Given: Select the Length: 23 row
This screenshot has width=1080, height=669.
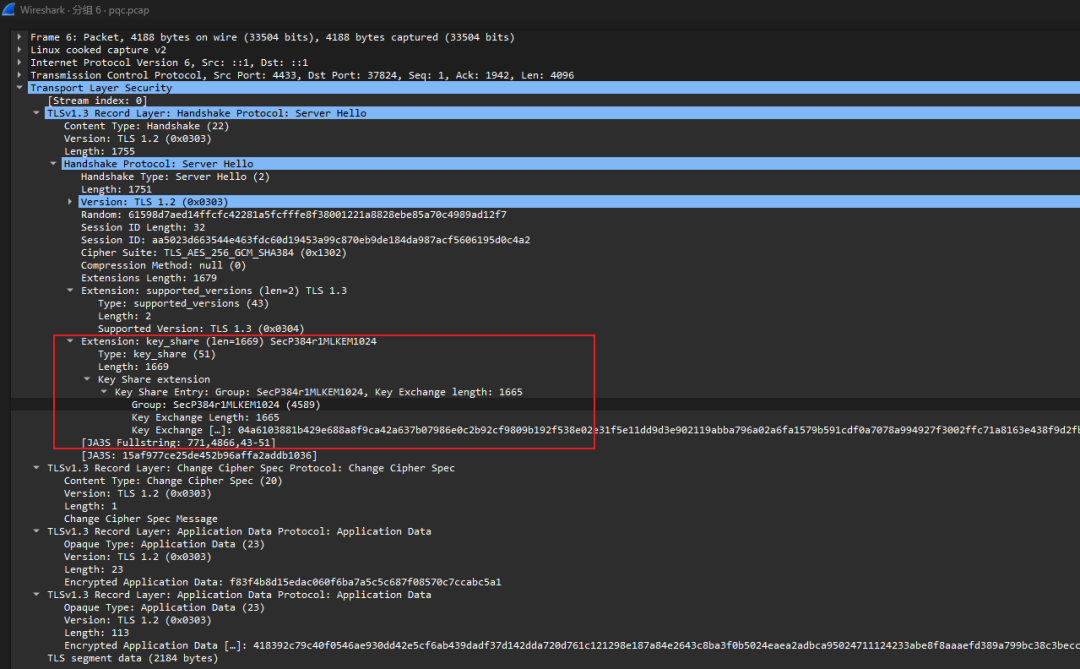Looking at the screenshot, I should click(93, 570).
